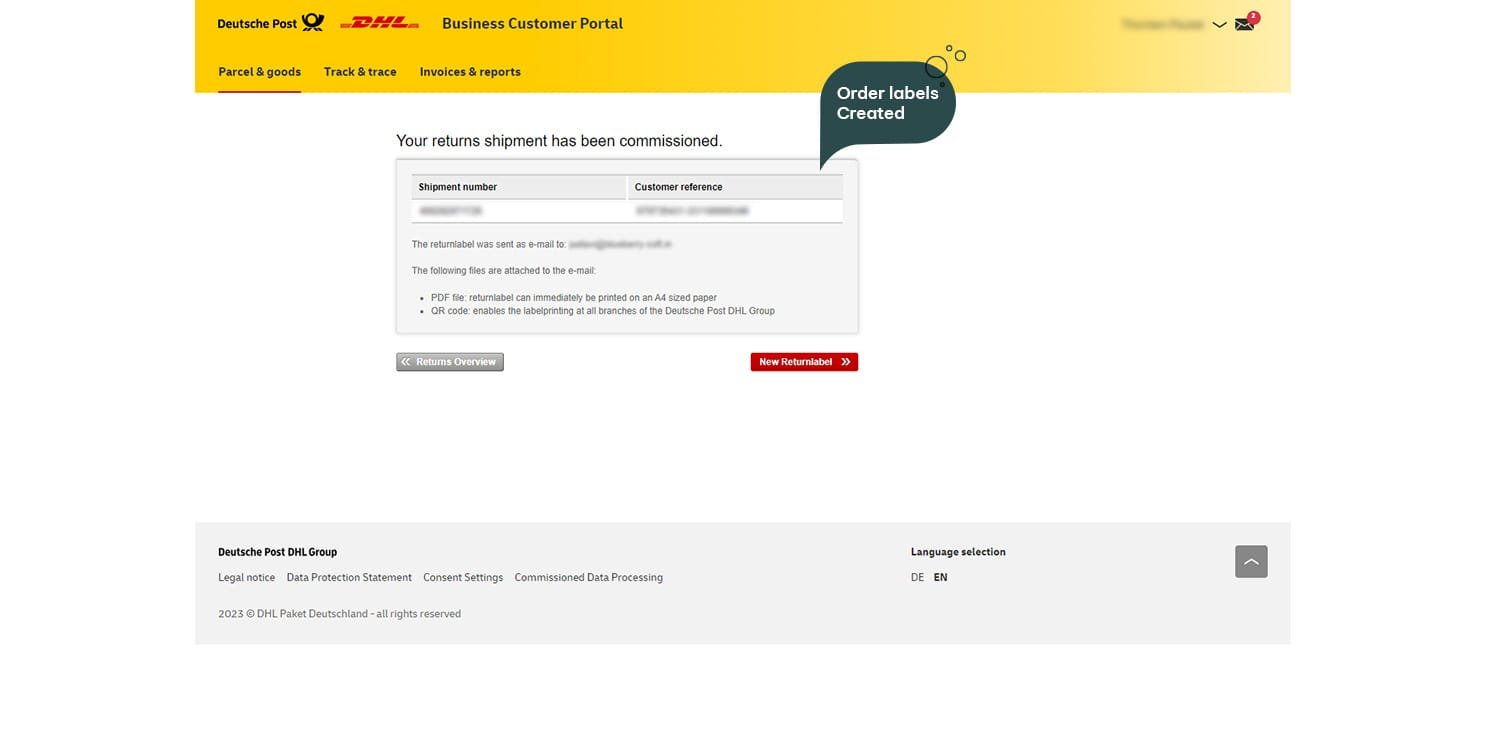
Task: Switch language to DE
Action: click(x=917, y=578)
